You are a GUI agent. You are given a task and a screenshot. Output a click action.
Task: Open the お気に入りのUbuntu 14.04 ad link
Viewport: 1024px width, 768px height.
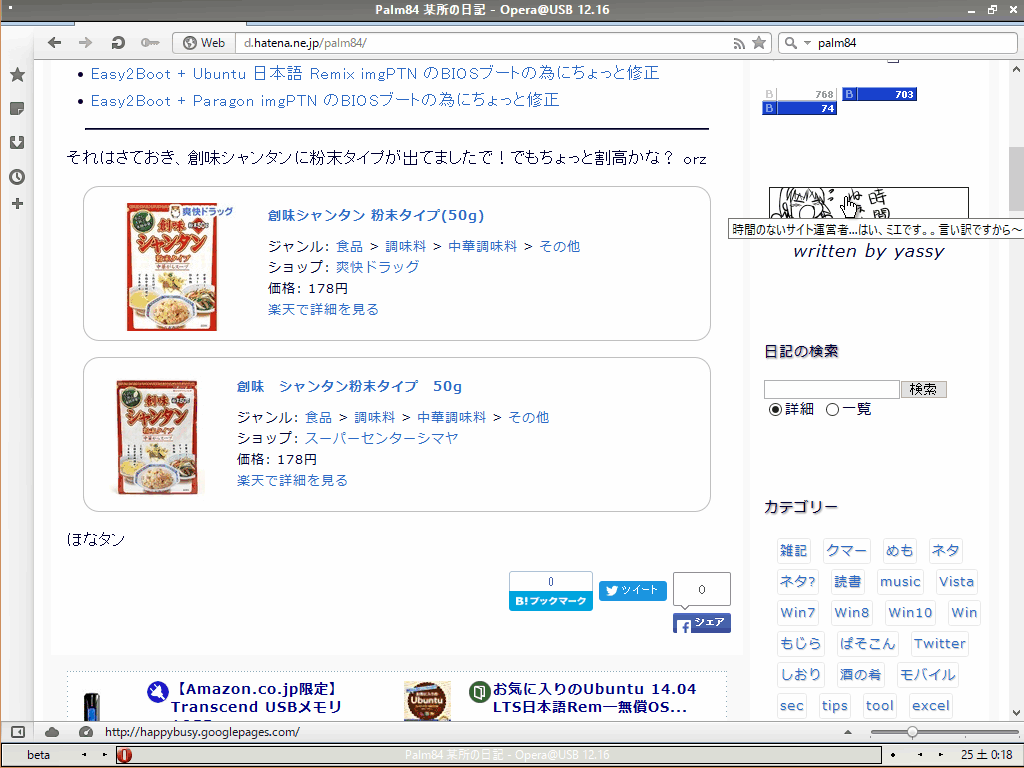tap(594, 697)
